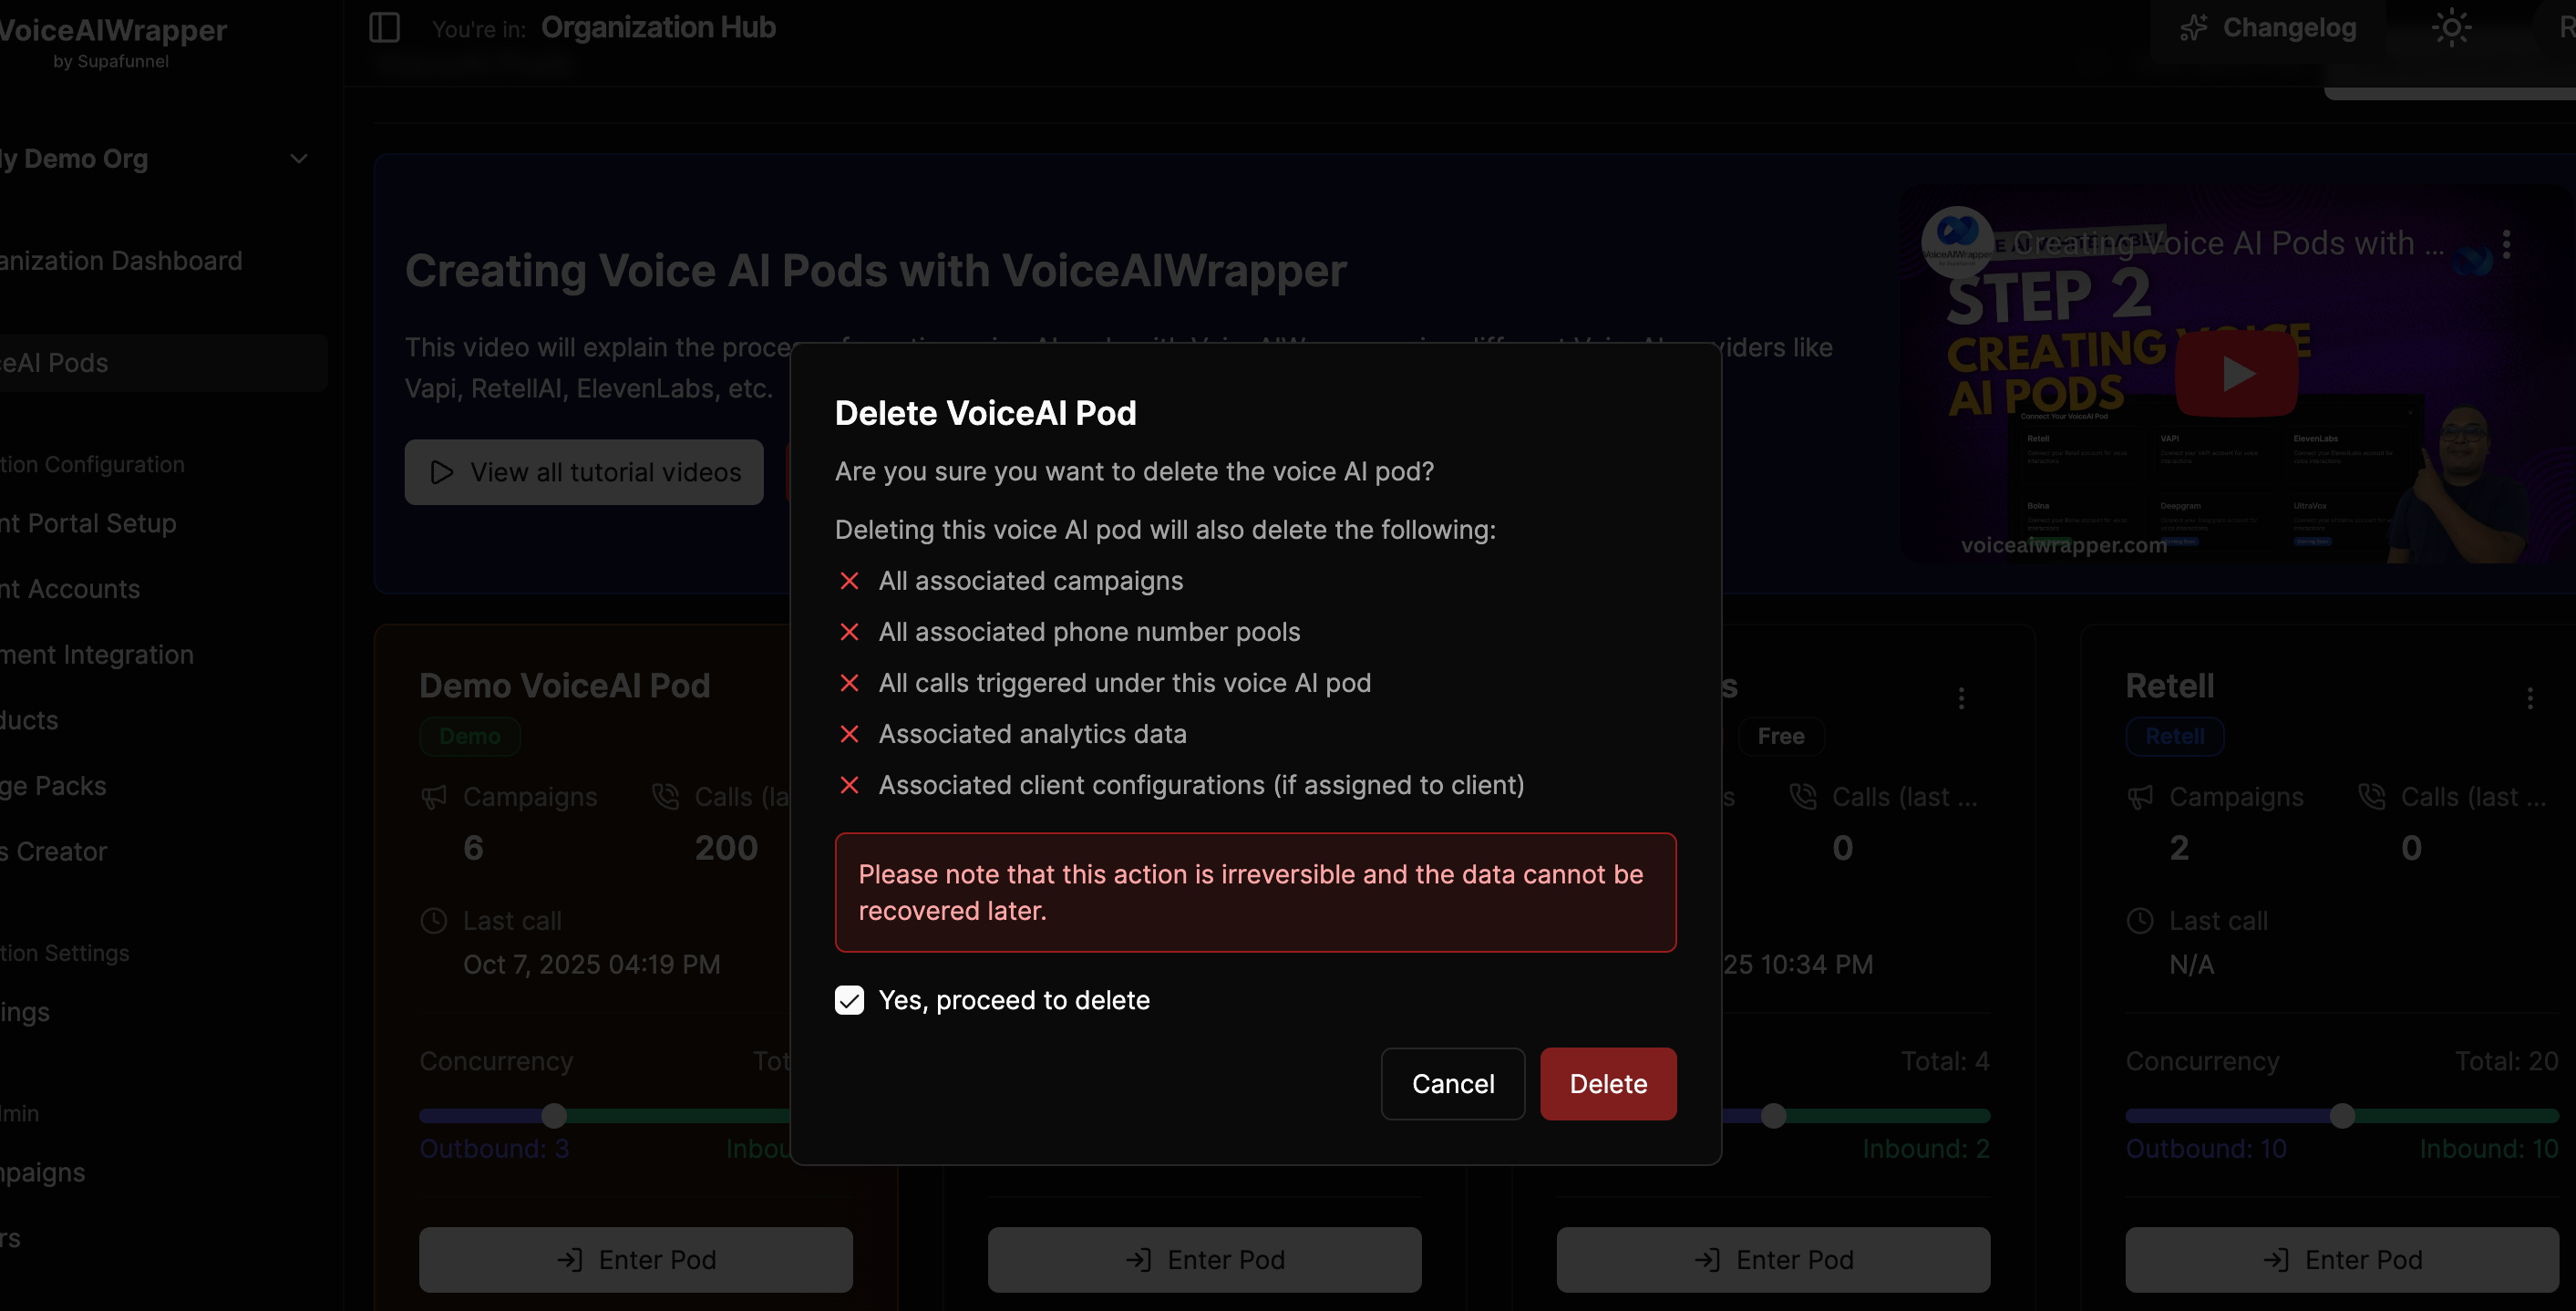Screen dimensions: 2576x1311
Task: Click View all tutorial videos button
Action: [x=583, y=472]
